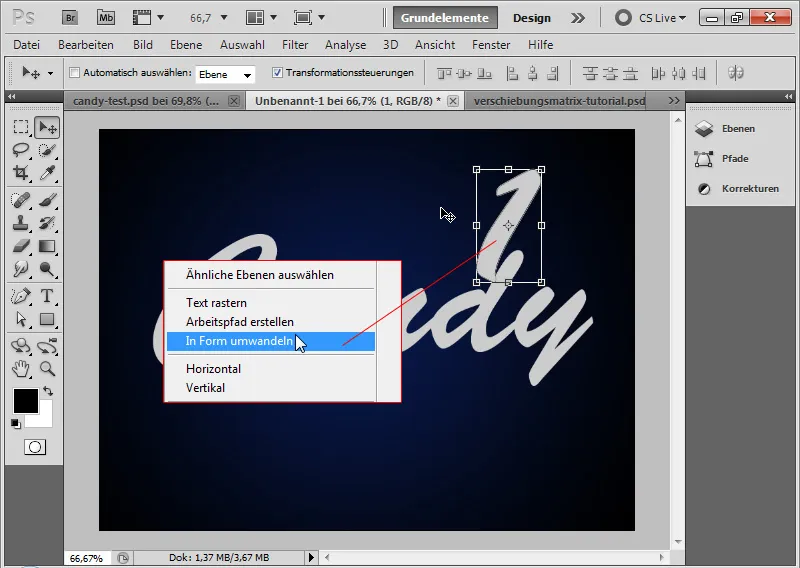Screen dimensions: 800x568
Task: Close the Unbenannt-1 document tab
Action: [453, 101]
